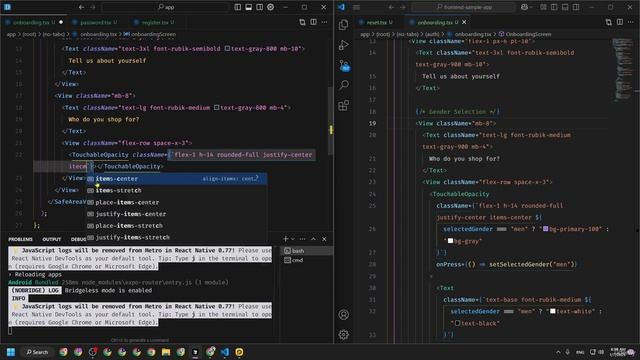Choose items-center autocomplete suggestion
The image size is (640, 360).
coord(176,179)
